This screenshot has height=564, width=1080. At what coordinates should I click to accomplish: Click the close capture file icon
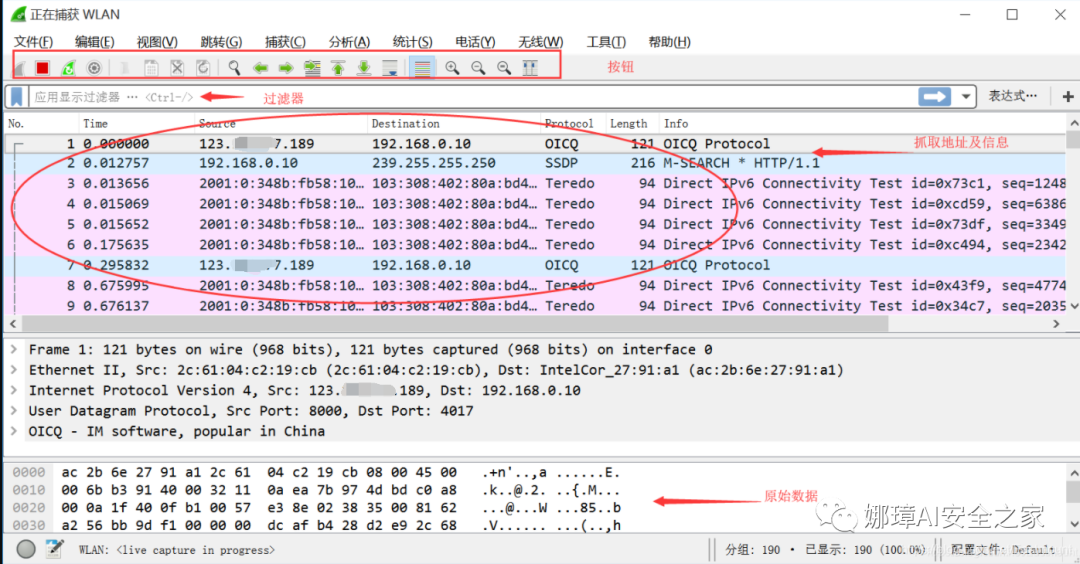click(x=177, y=67)
